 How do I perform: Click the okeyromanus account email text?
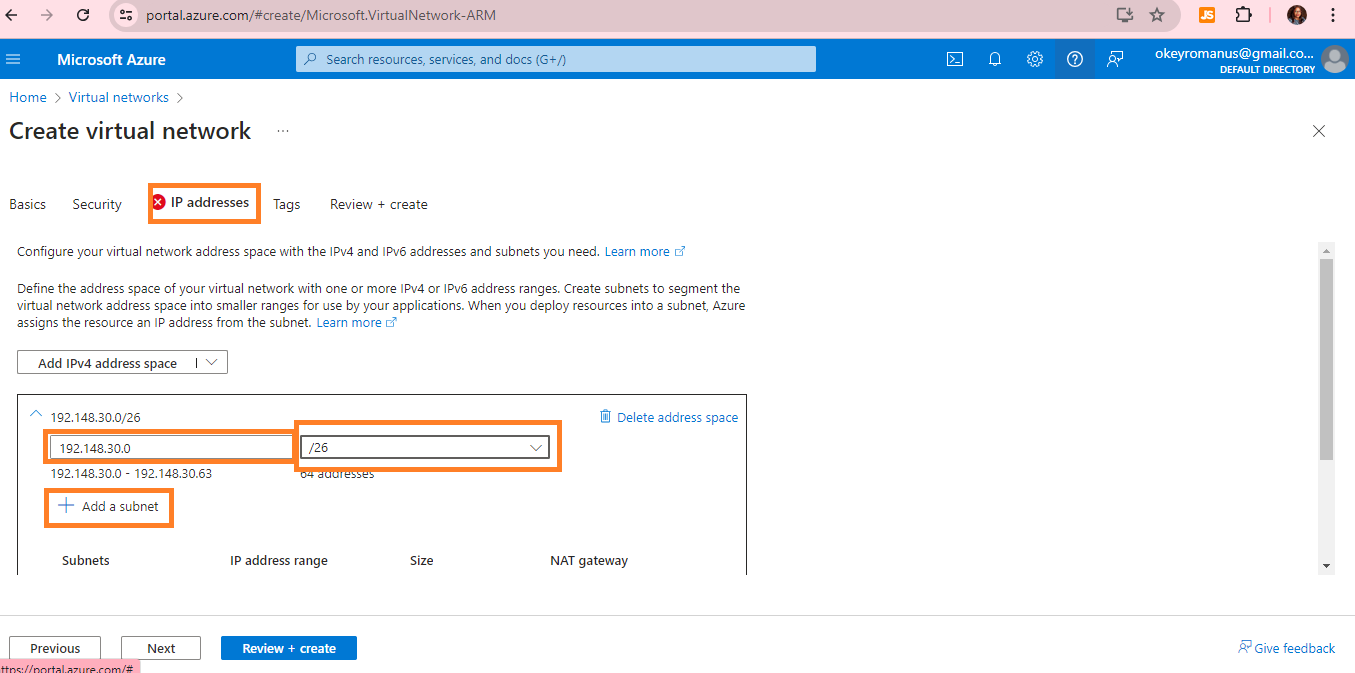(1234, 53)
